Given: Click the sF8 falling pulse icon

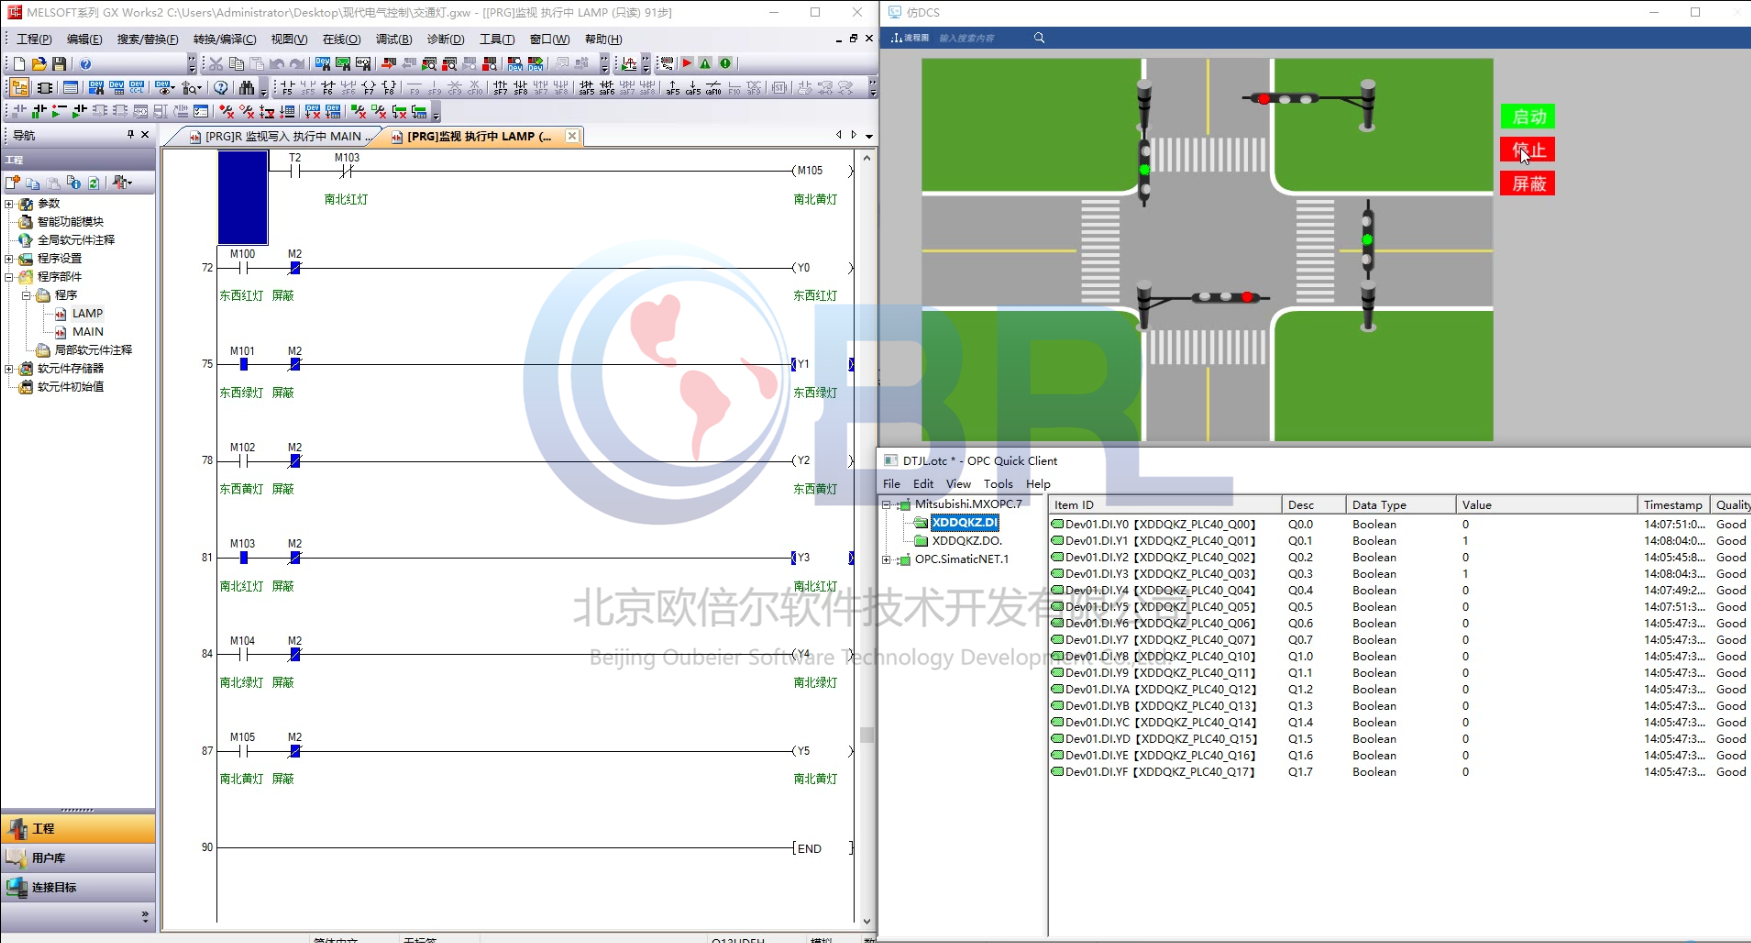Looking at the screenshot, I should [x=520, y=88].
